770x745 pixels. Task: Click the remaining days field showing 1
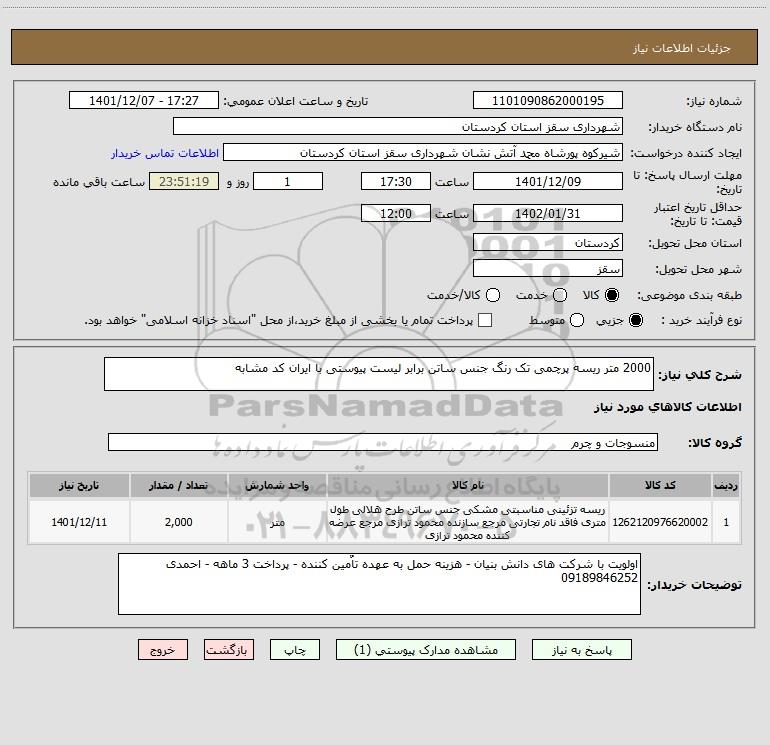[288, 181]
